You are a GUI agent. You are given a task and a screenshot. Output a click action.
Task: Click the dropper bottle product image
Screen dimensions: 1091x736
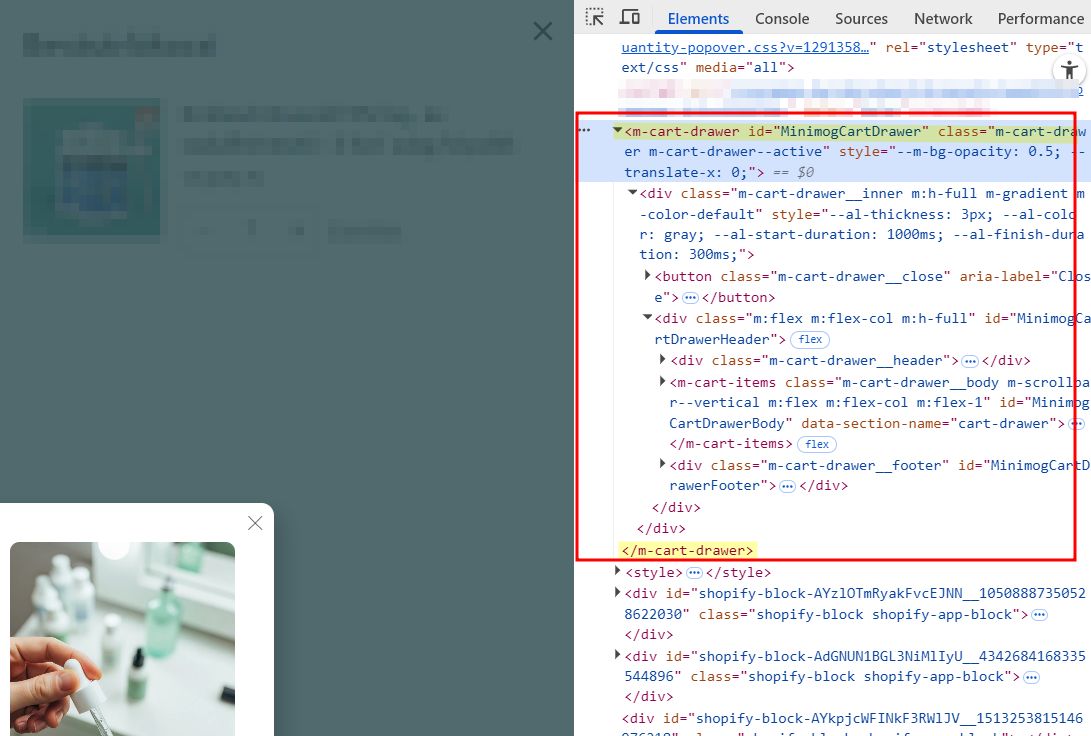(x=122, y=638)
